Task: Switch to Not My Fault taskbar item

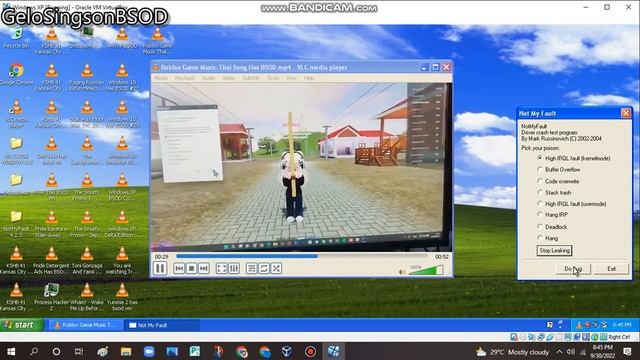Action: (162, 325)
